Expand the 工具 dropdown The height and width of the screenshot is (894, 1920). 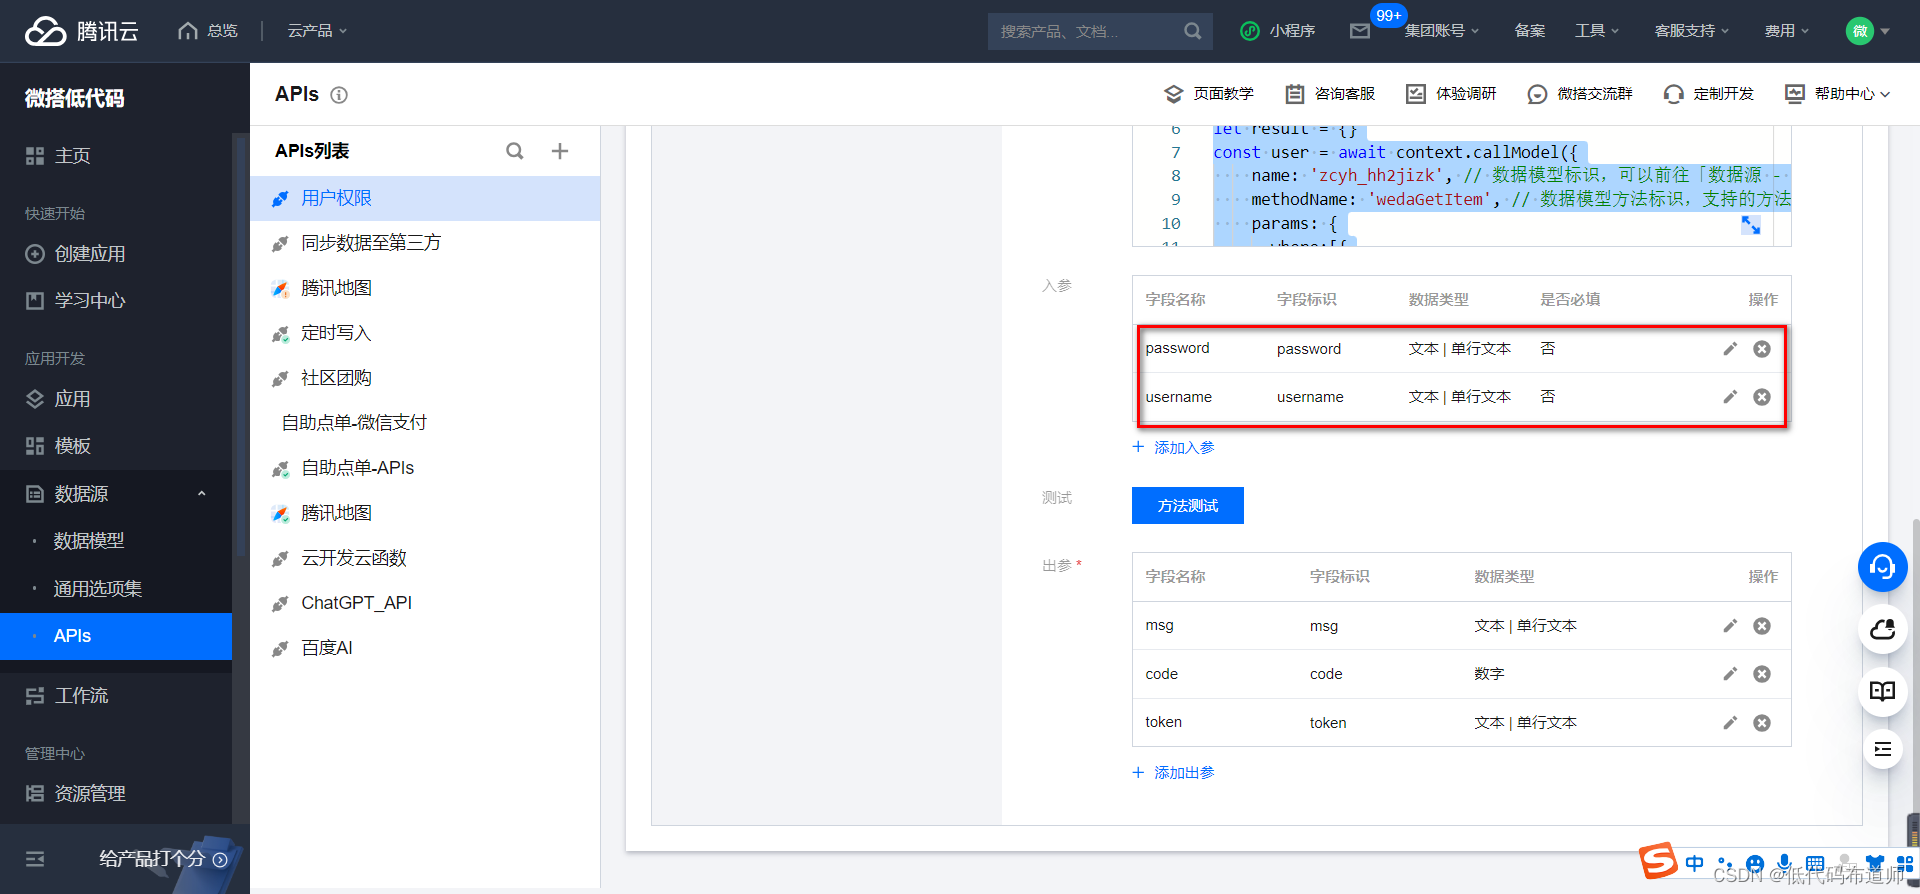click(1596, 31)
